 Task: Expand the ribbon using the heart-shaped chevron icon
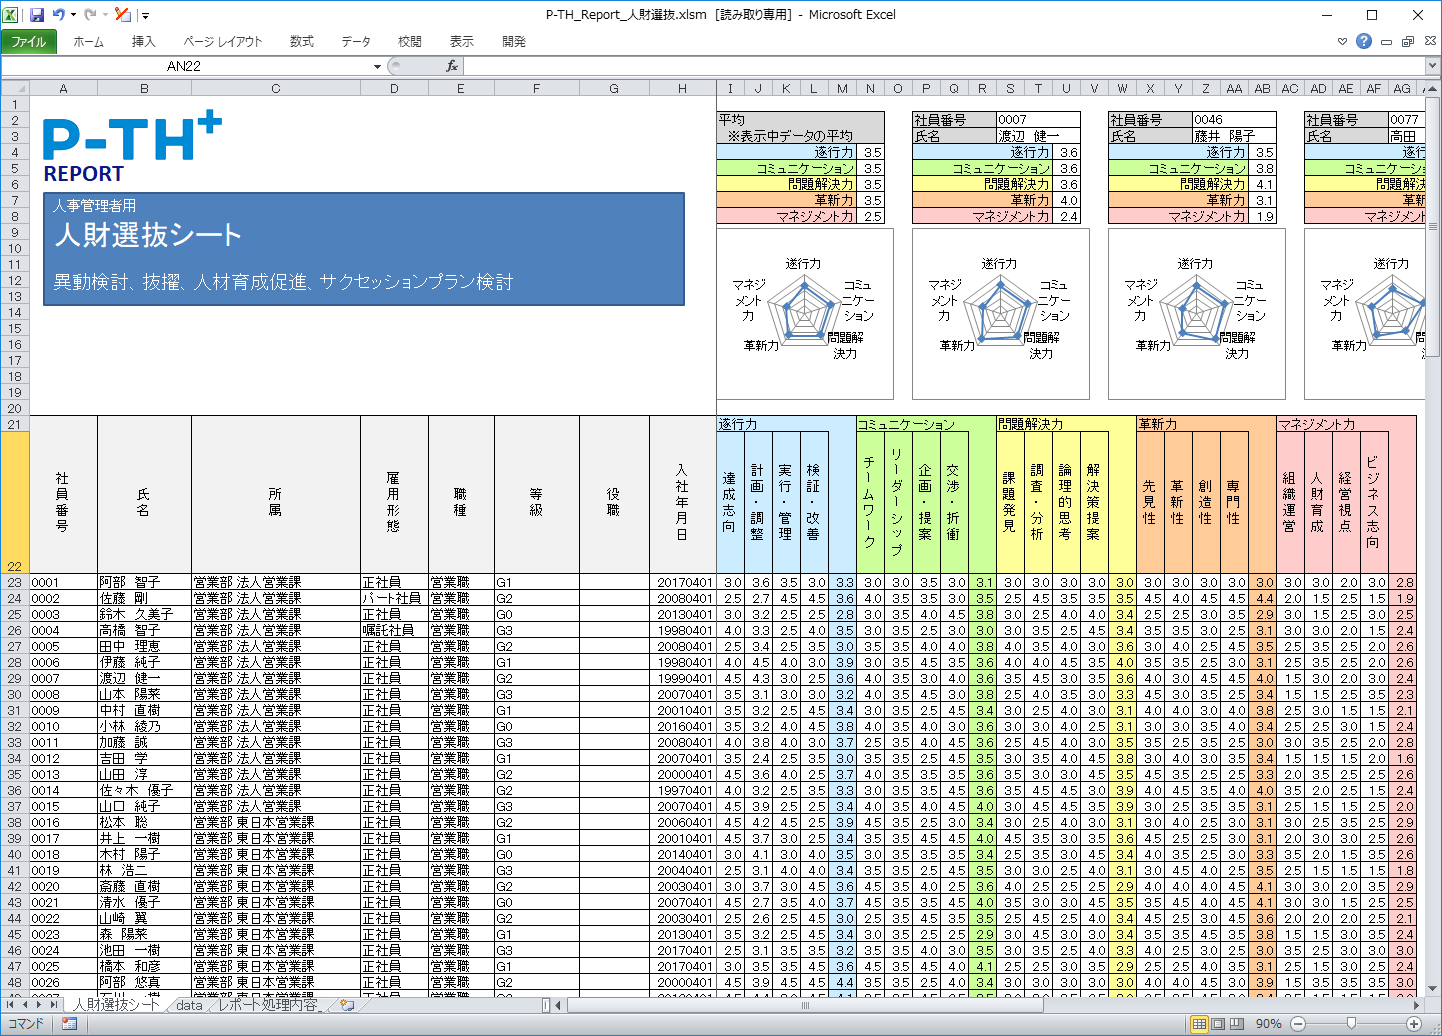tap(1343, 42)
